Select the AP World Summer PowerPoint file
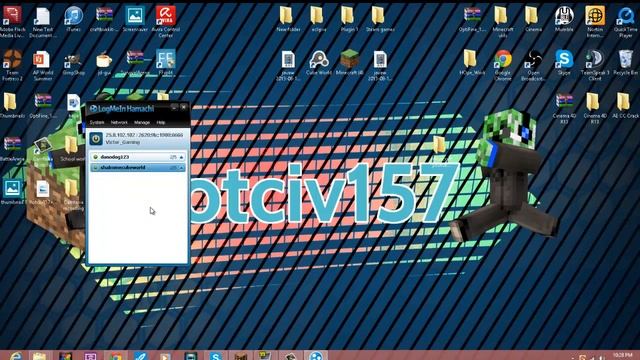Screen dimensions: 640x360 point(42,65)
